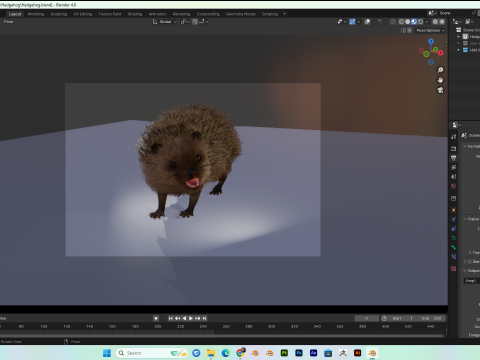Click the blue Z axis on gizmo
Viewport: 480px width, 360px height.
click(431, 41)
